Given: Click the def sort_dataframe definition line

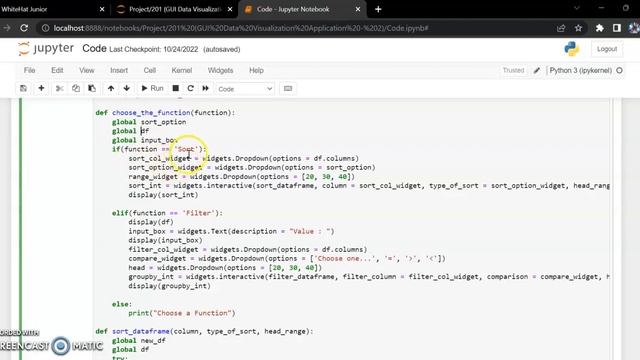Looking at the screenshot, I should coord(204,331).
